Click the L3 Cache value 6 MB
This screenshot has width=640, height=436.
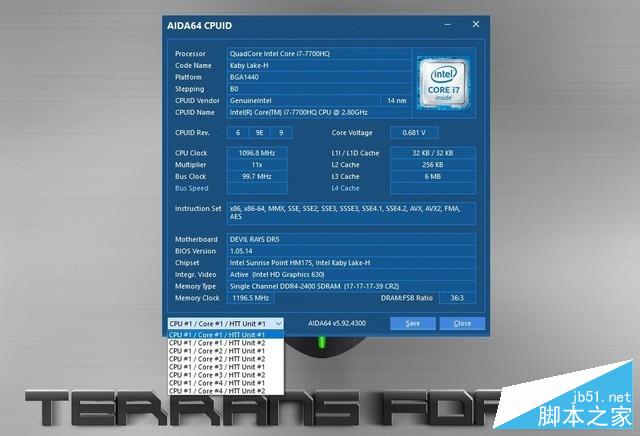click(433, 176)
